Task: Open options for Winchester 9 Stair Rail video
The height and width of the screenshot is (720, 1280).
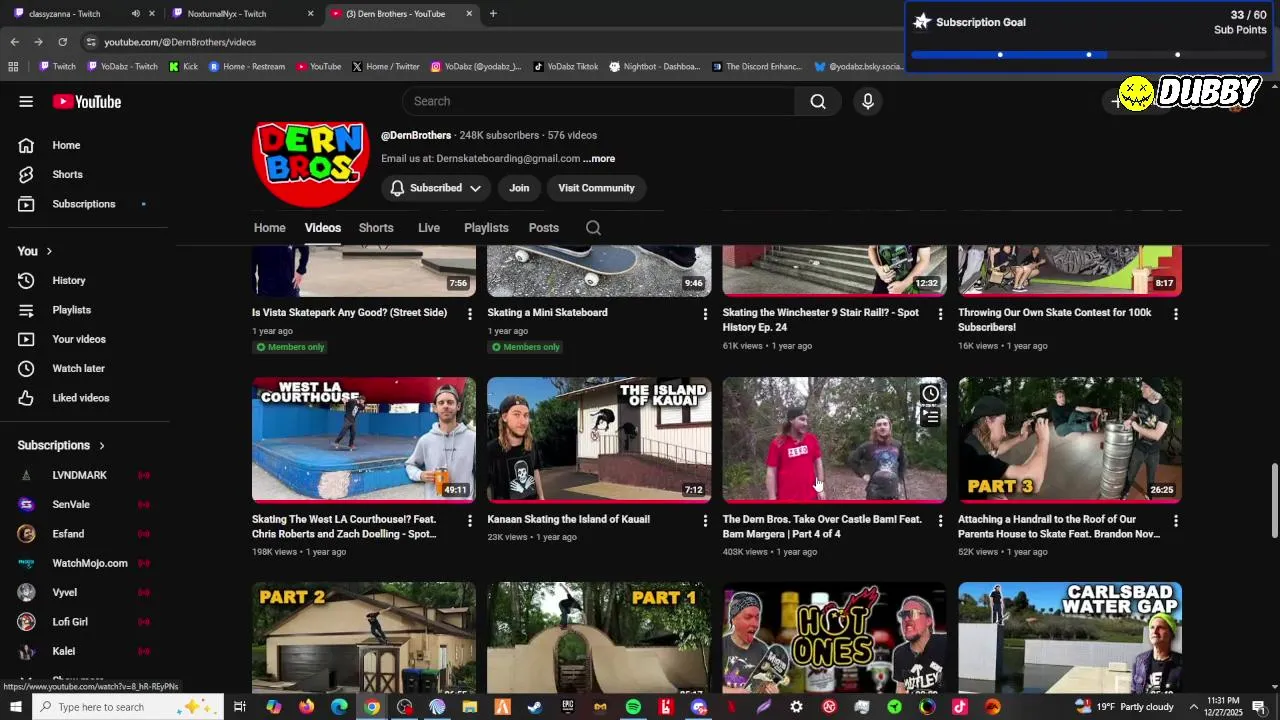Action: [x=940, y=314]
